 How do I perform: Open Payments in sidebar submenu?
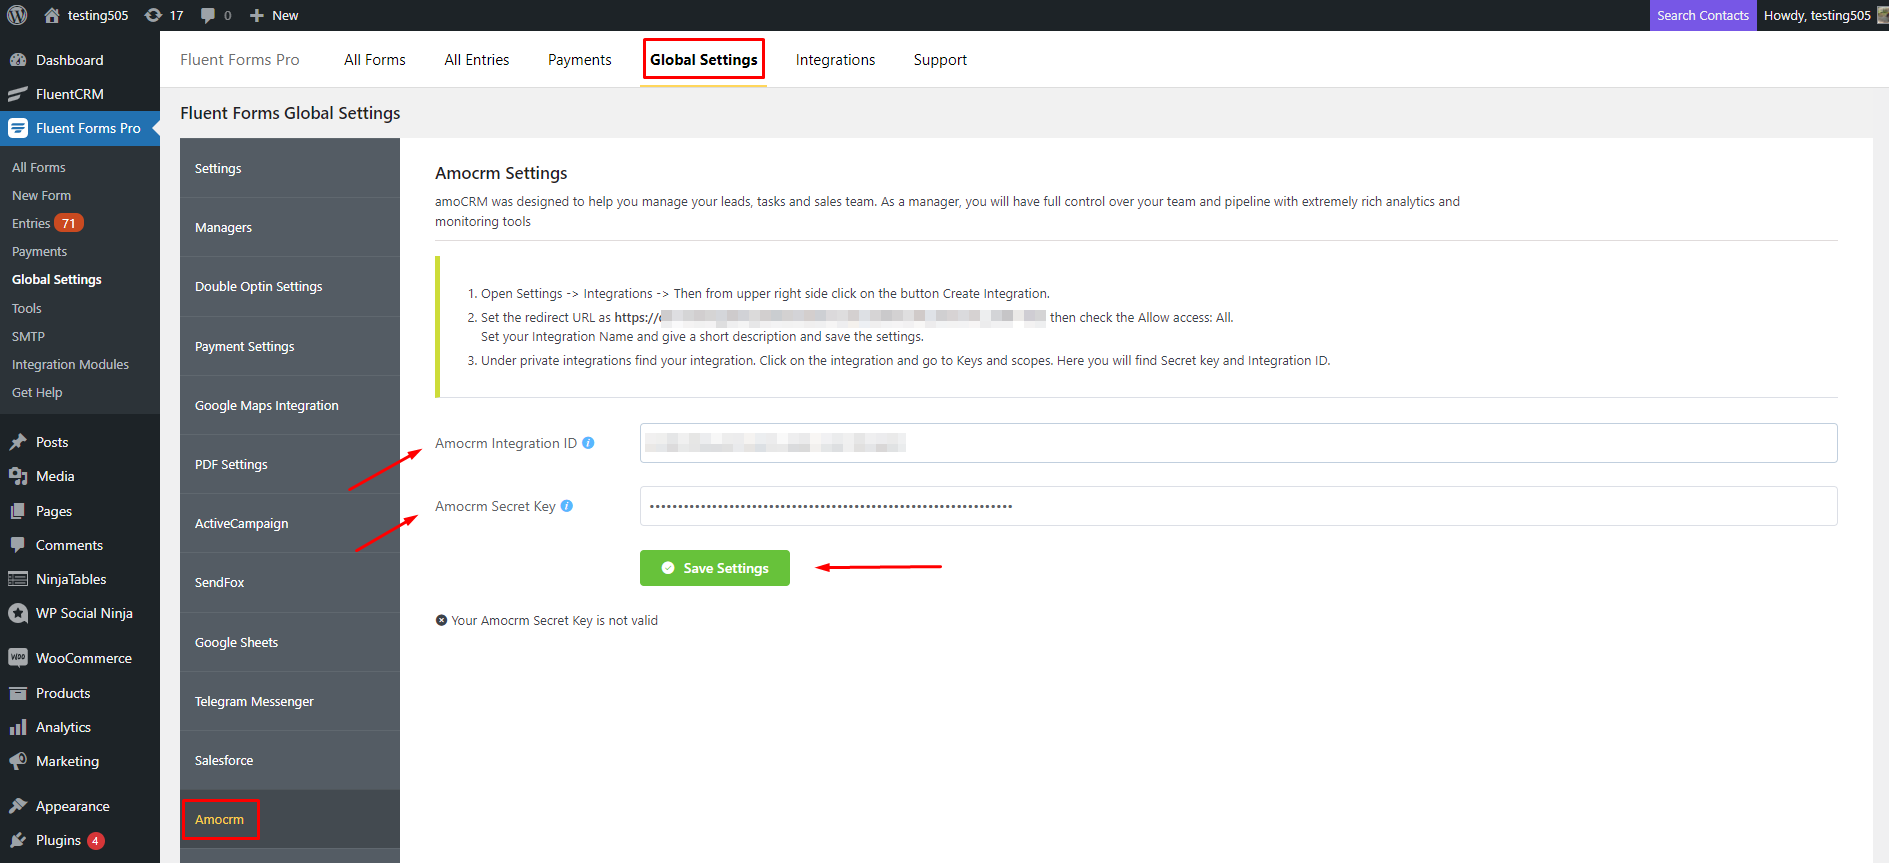(x=40, y=251)
